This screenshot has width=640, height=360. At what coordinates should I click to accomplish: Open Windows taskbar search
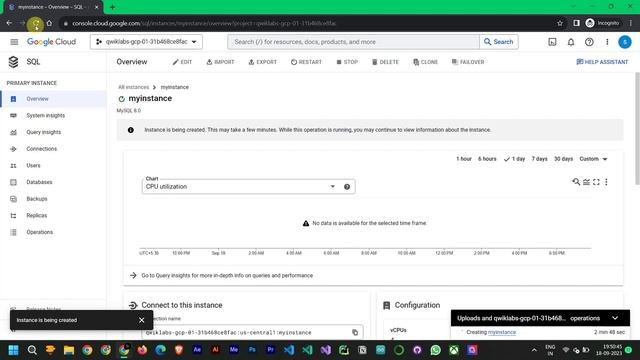(32, 350)
